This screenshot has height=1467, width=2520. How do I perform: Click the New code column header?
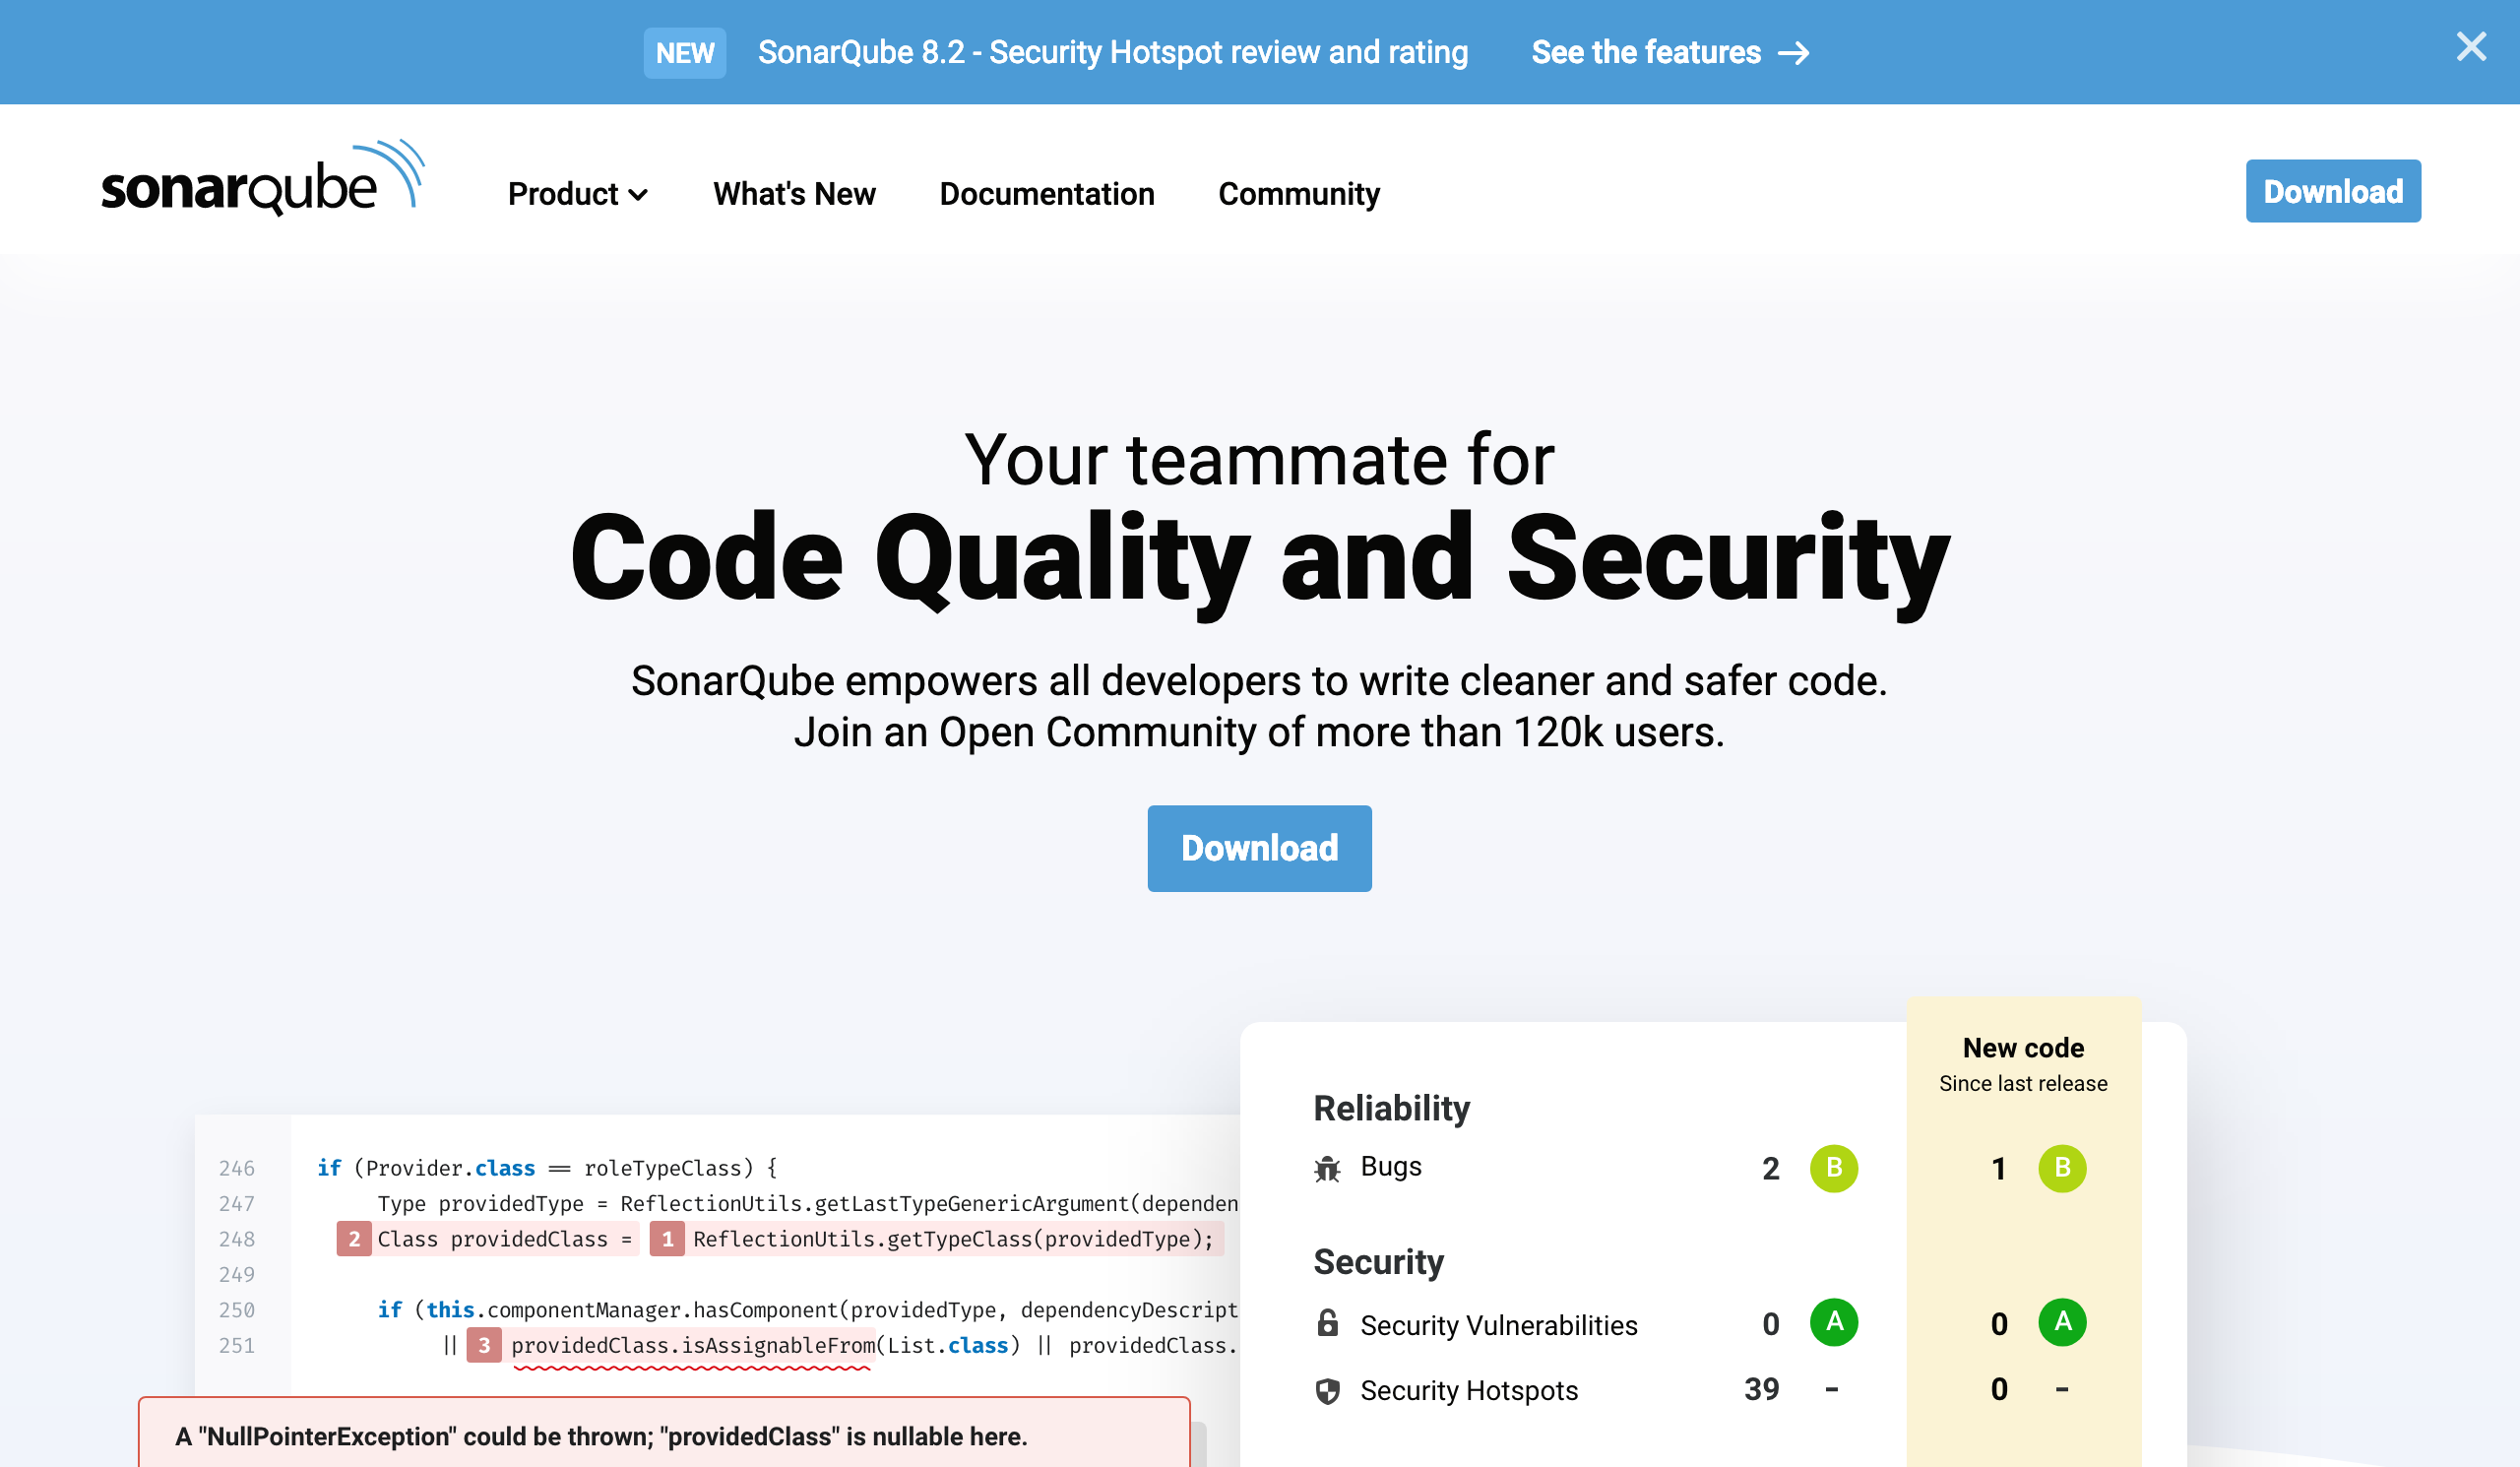click(2023, 1048)
